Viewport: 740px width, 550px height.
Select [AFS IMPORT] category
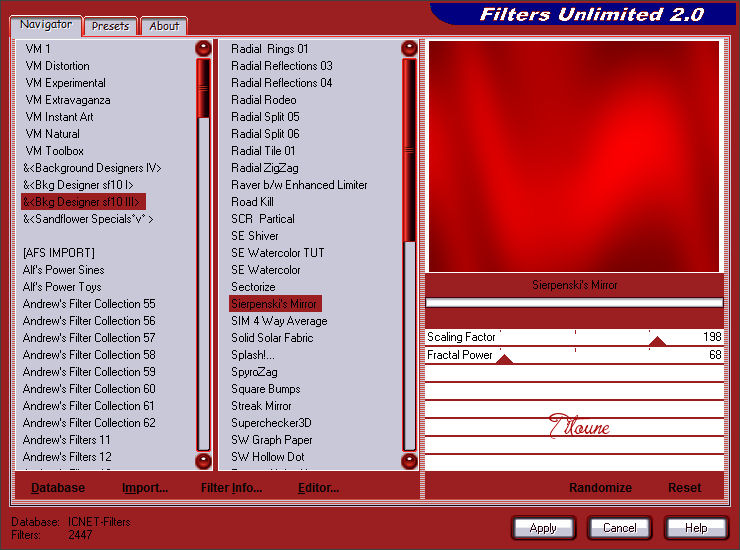pos(59,253)
